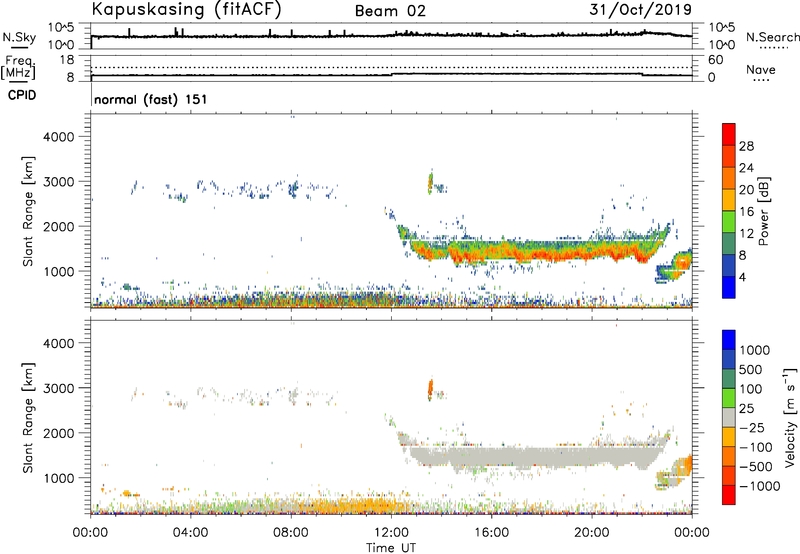The image size is (800, 554).
Task: Click the '-500' tick on the Velocity color bar
Action: tap(755, 467)
